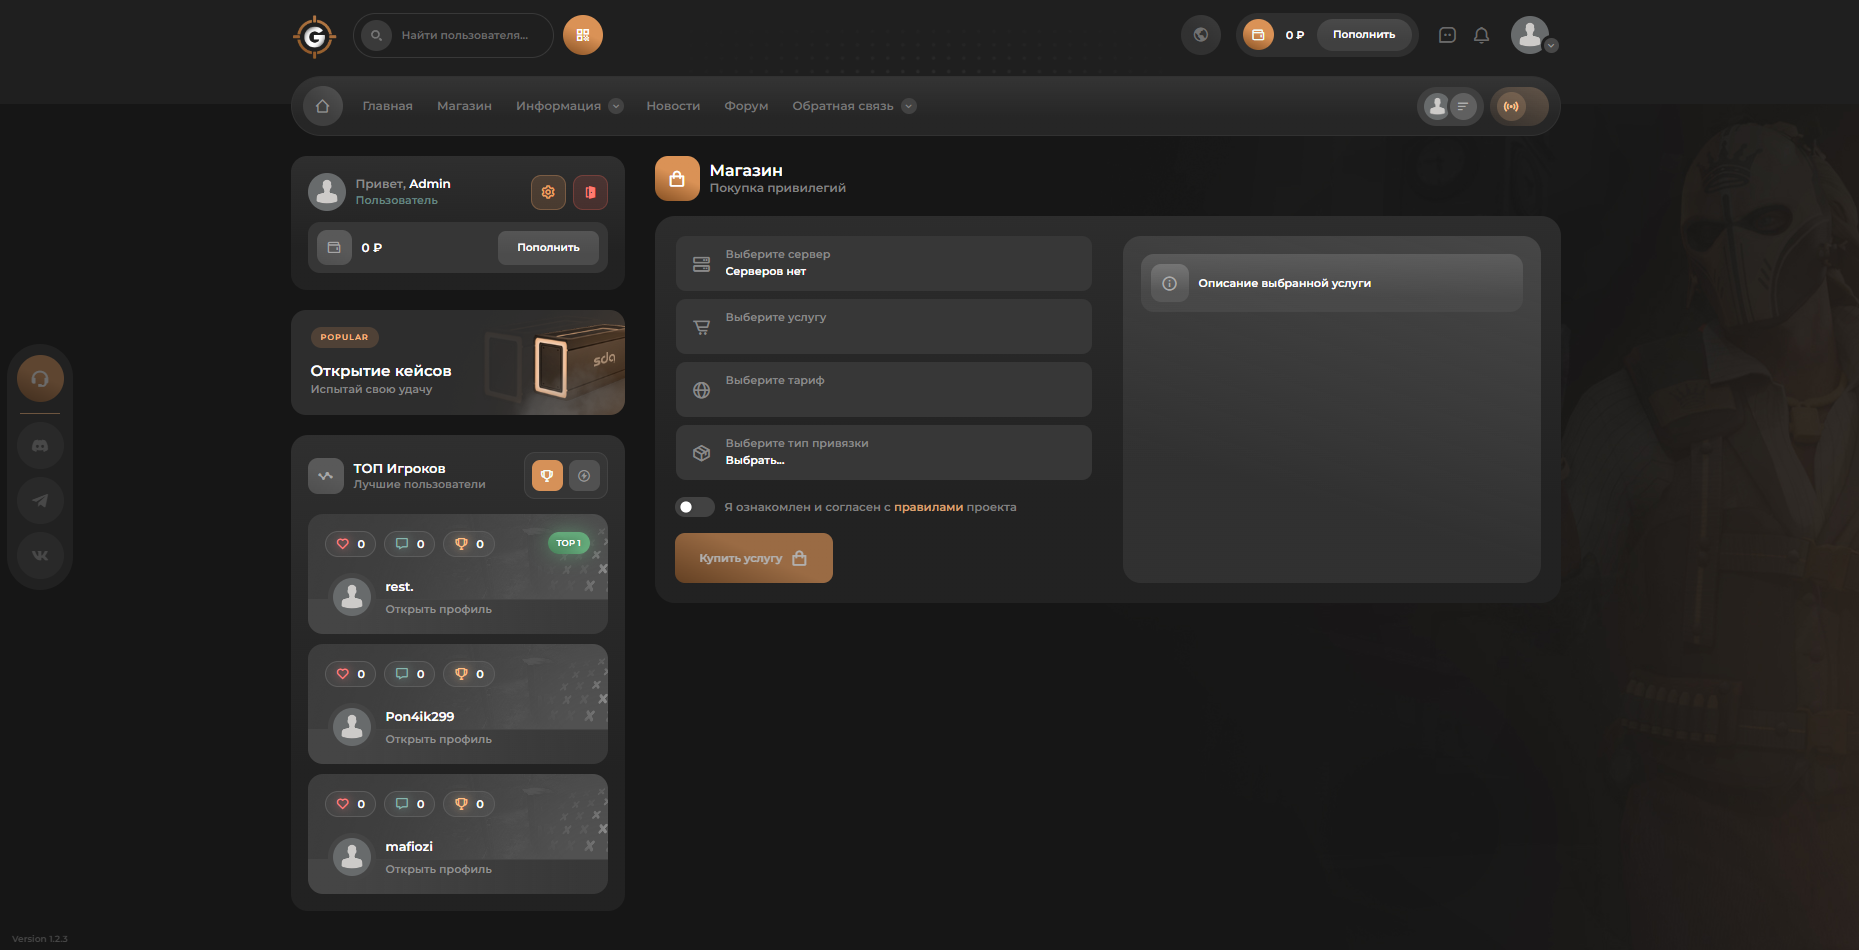This screenshot has width=1859, height=950.
Task: Go to the Форум page
Action: (x=746, y=106)
